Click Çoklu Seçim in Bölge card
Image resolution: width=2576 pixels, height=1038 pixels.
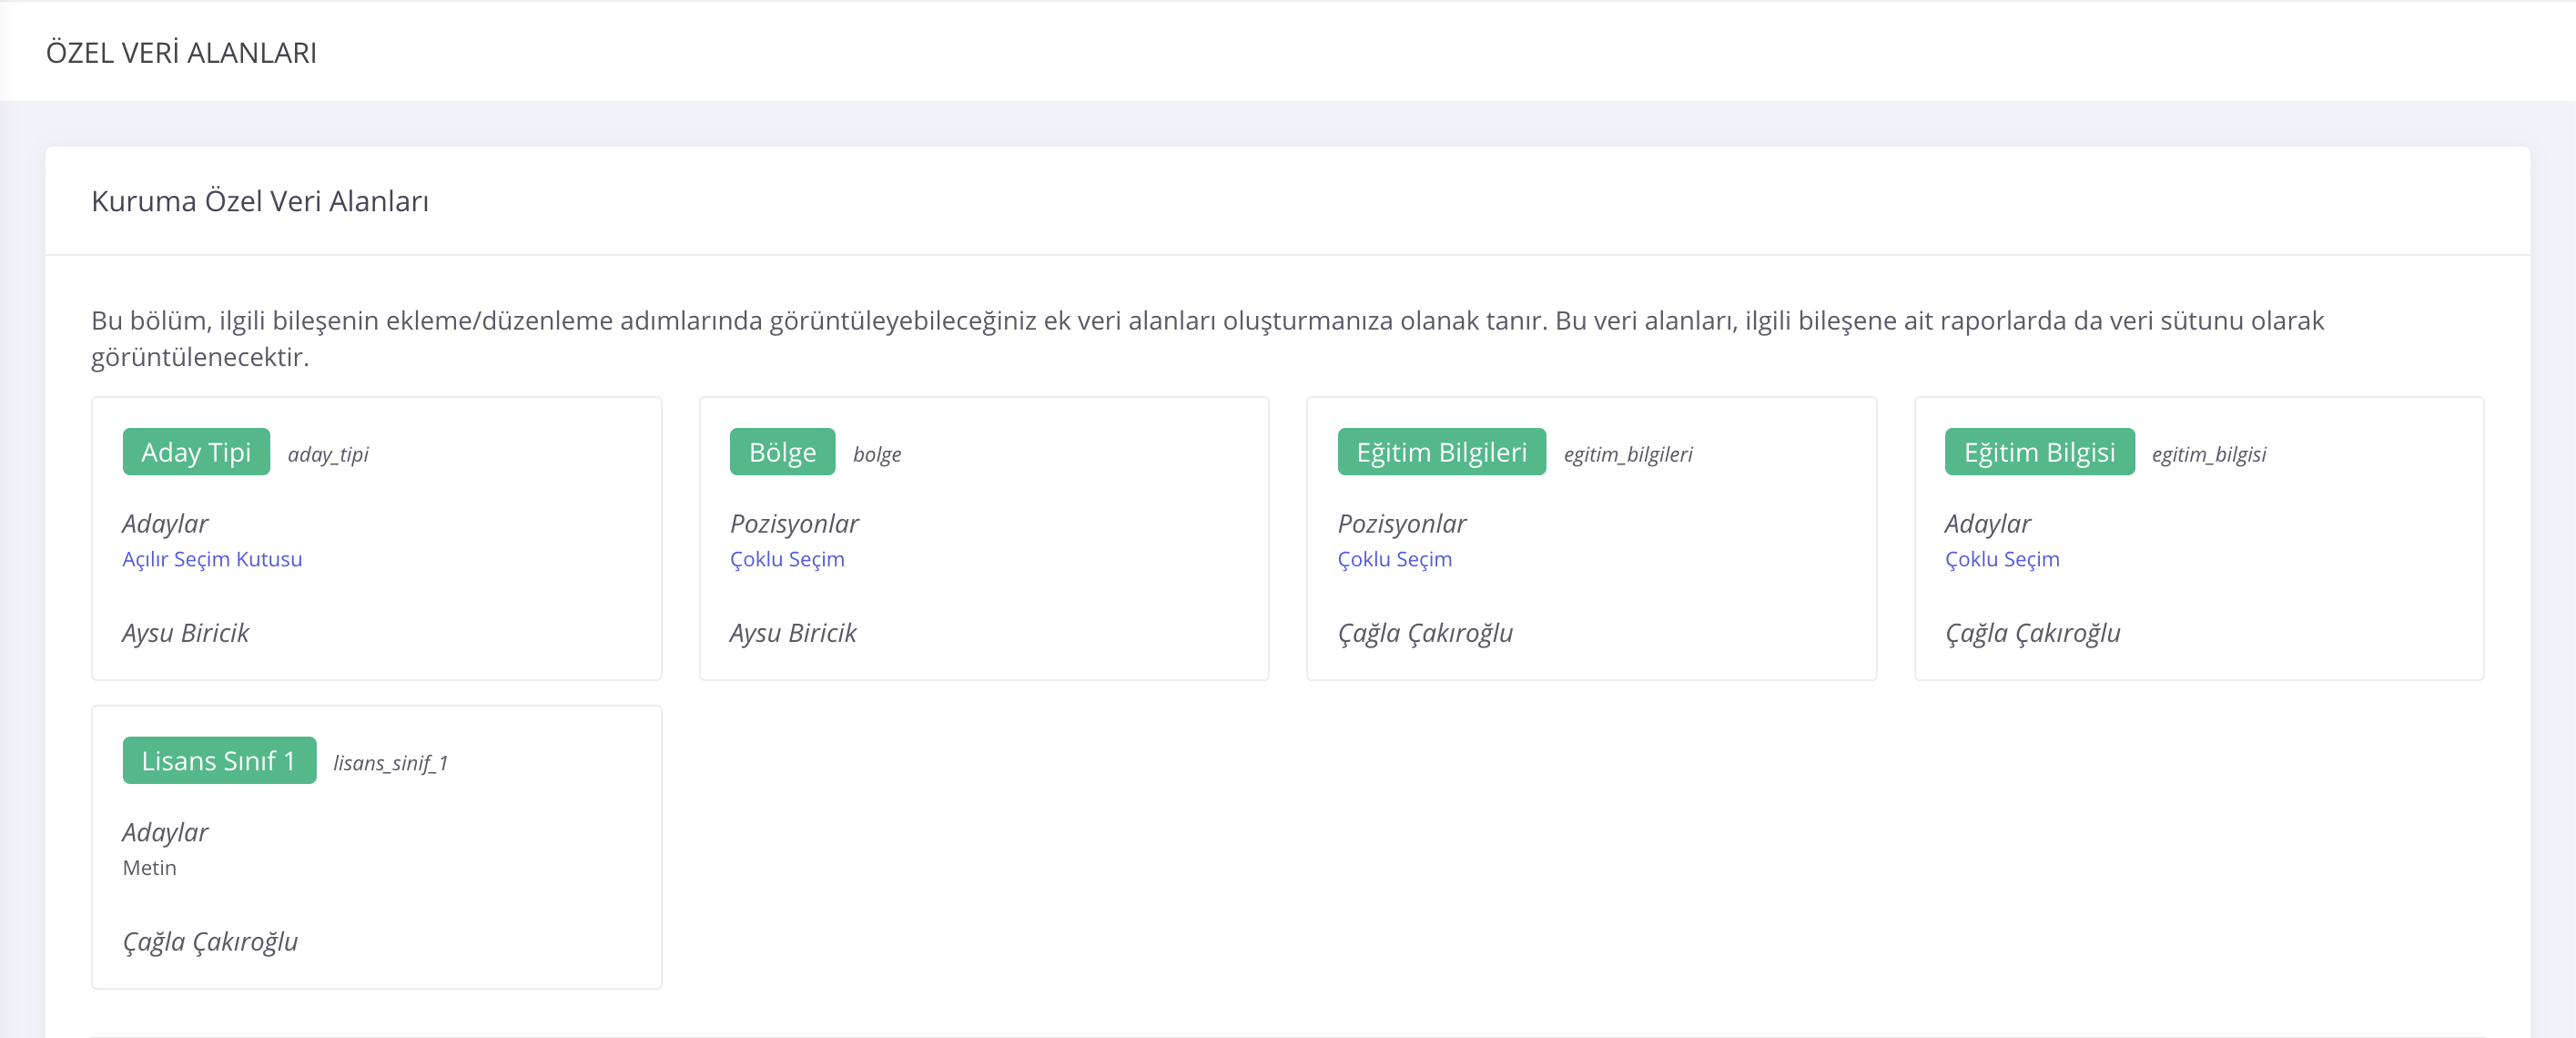coord(787,559)
